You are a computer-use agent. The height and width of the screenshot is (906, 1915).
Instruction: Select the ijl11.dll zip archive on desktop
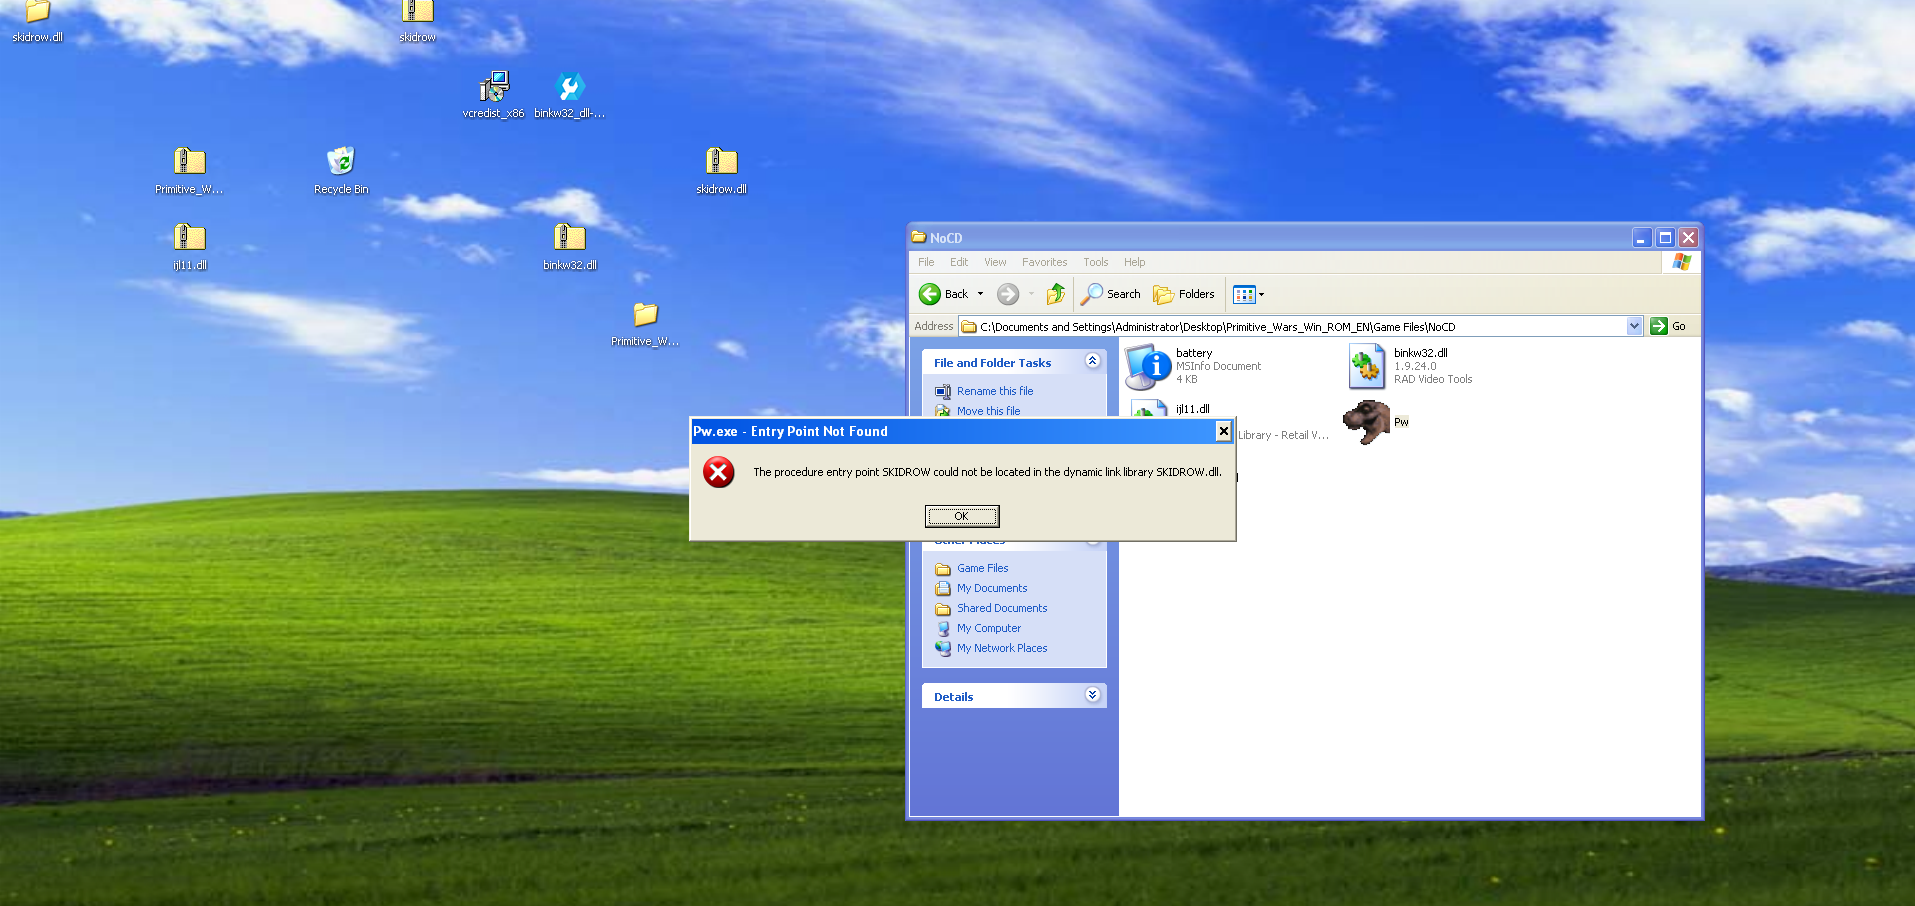189,247
